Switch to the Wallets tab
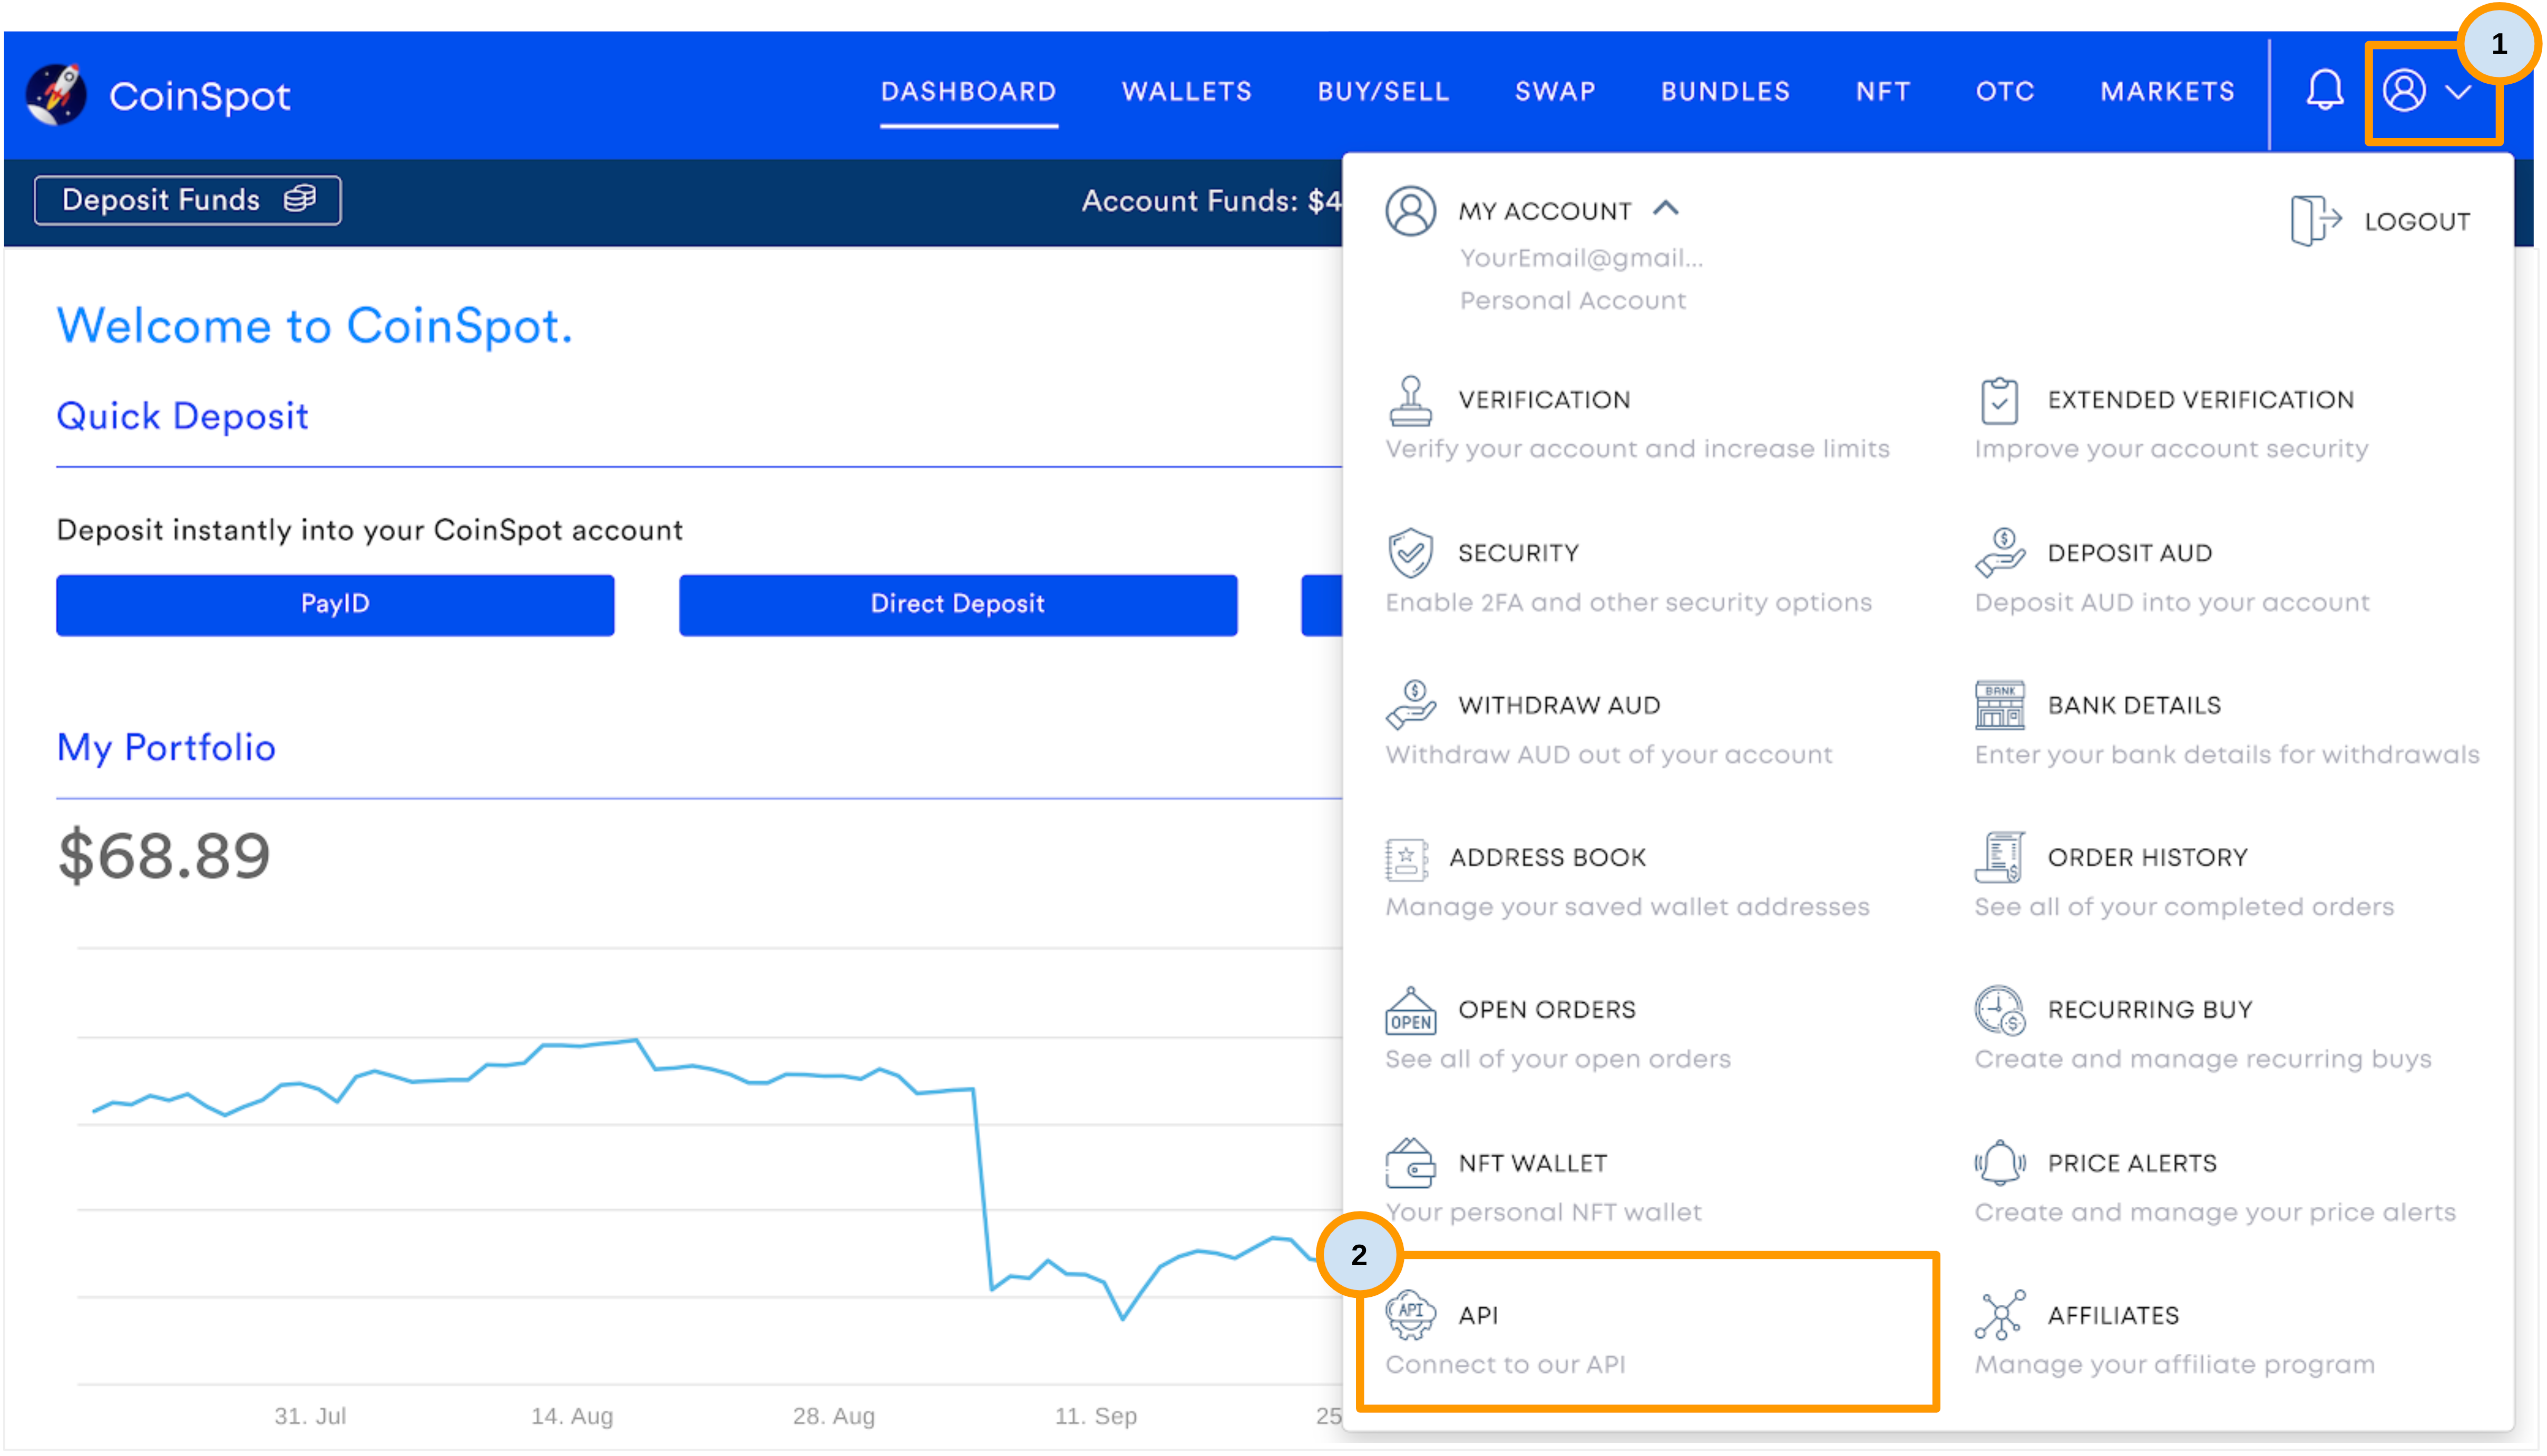The height and width of the screenshot is (1456, 2547). pos(1187,91)
